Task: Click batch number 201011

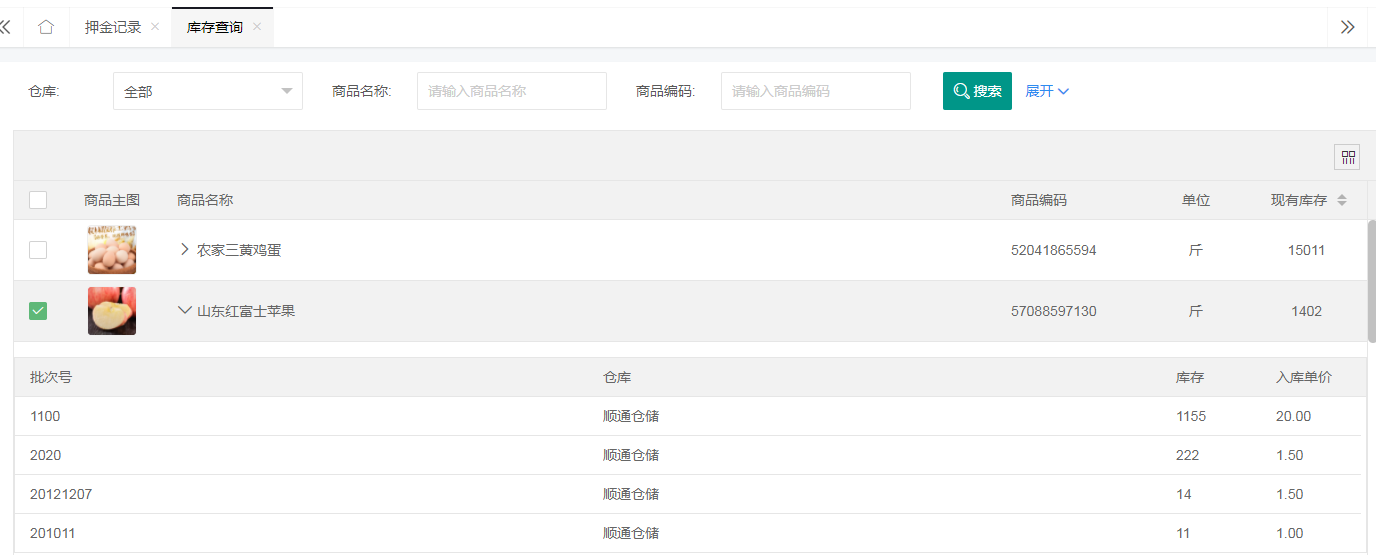Action: (x=52, y=533)
